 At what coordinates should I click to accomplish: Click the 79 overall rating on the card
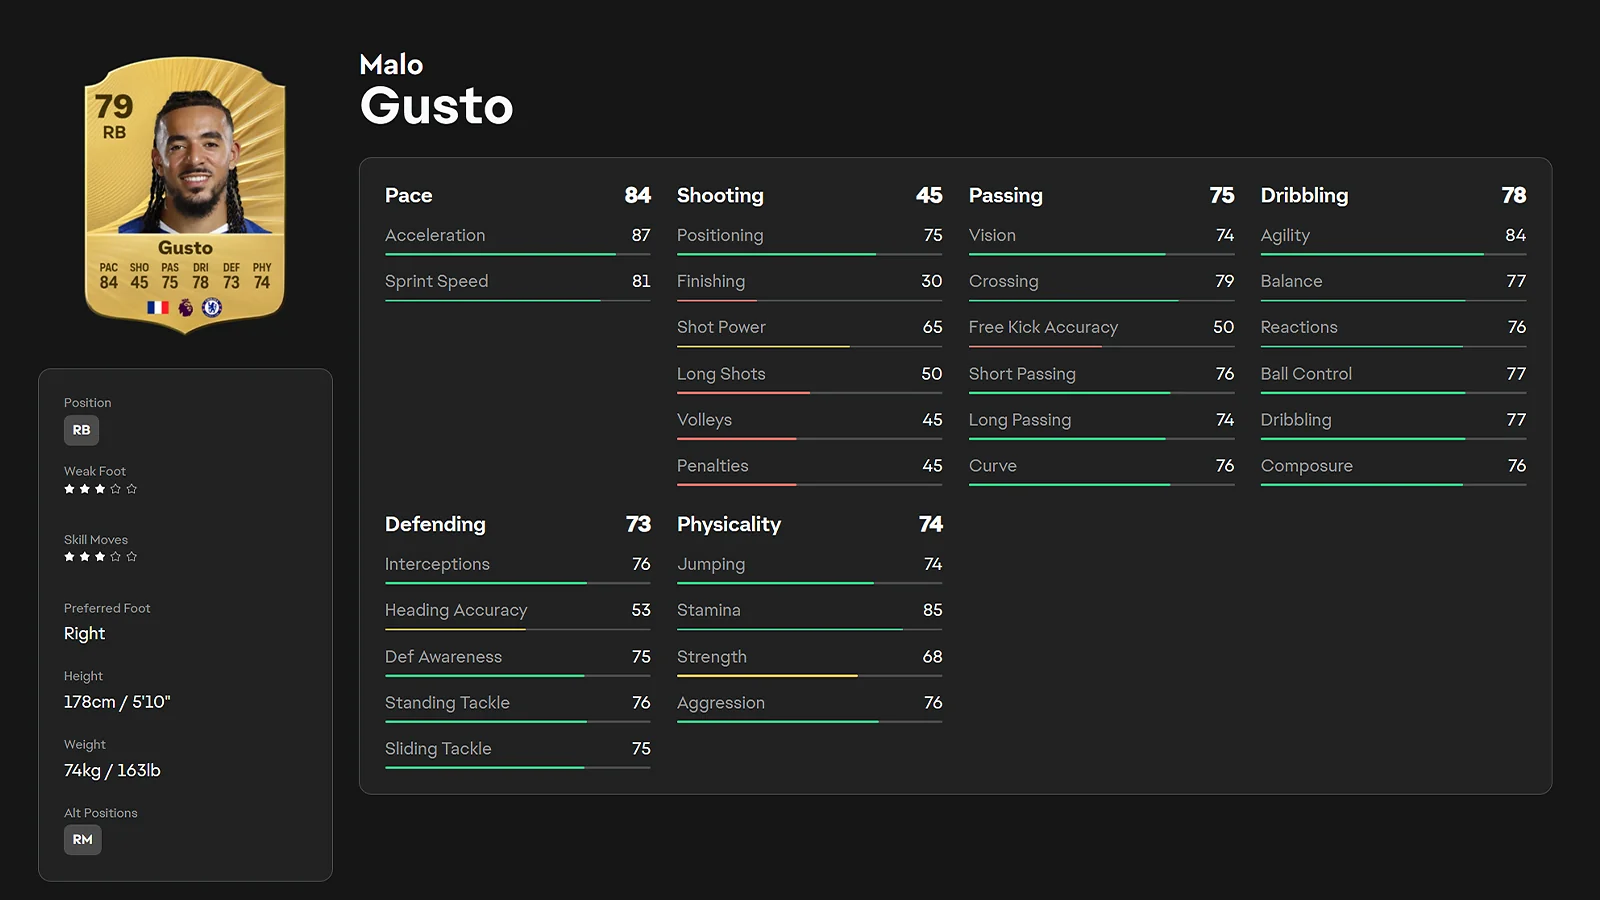114,106
